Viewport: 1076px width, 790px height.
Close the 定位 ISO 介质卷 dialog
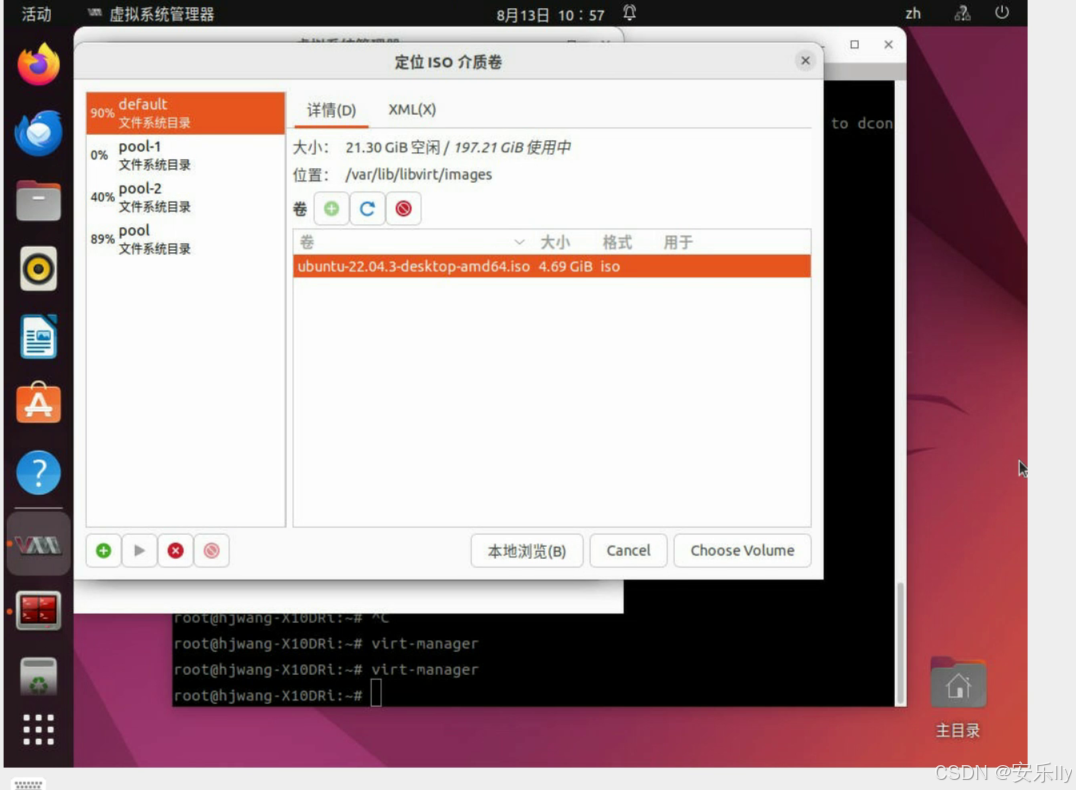[805, 60]
